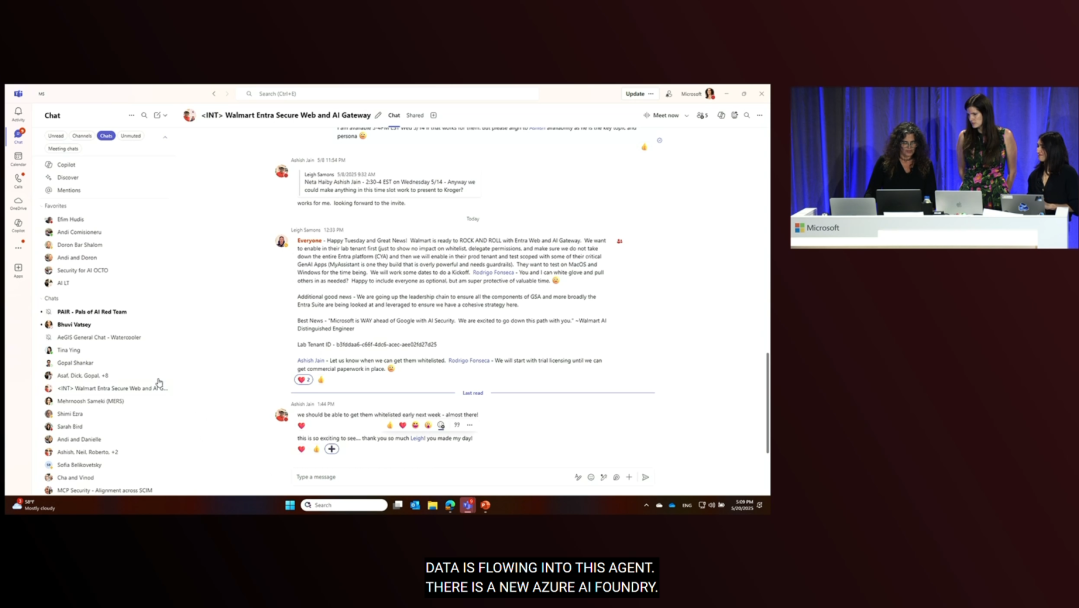Open OneDrive in the Teams sidebar
The width and height of the screenshot is (1079, 608).
tap(19, 203)
